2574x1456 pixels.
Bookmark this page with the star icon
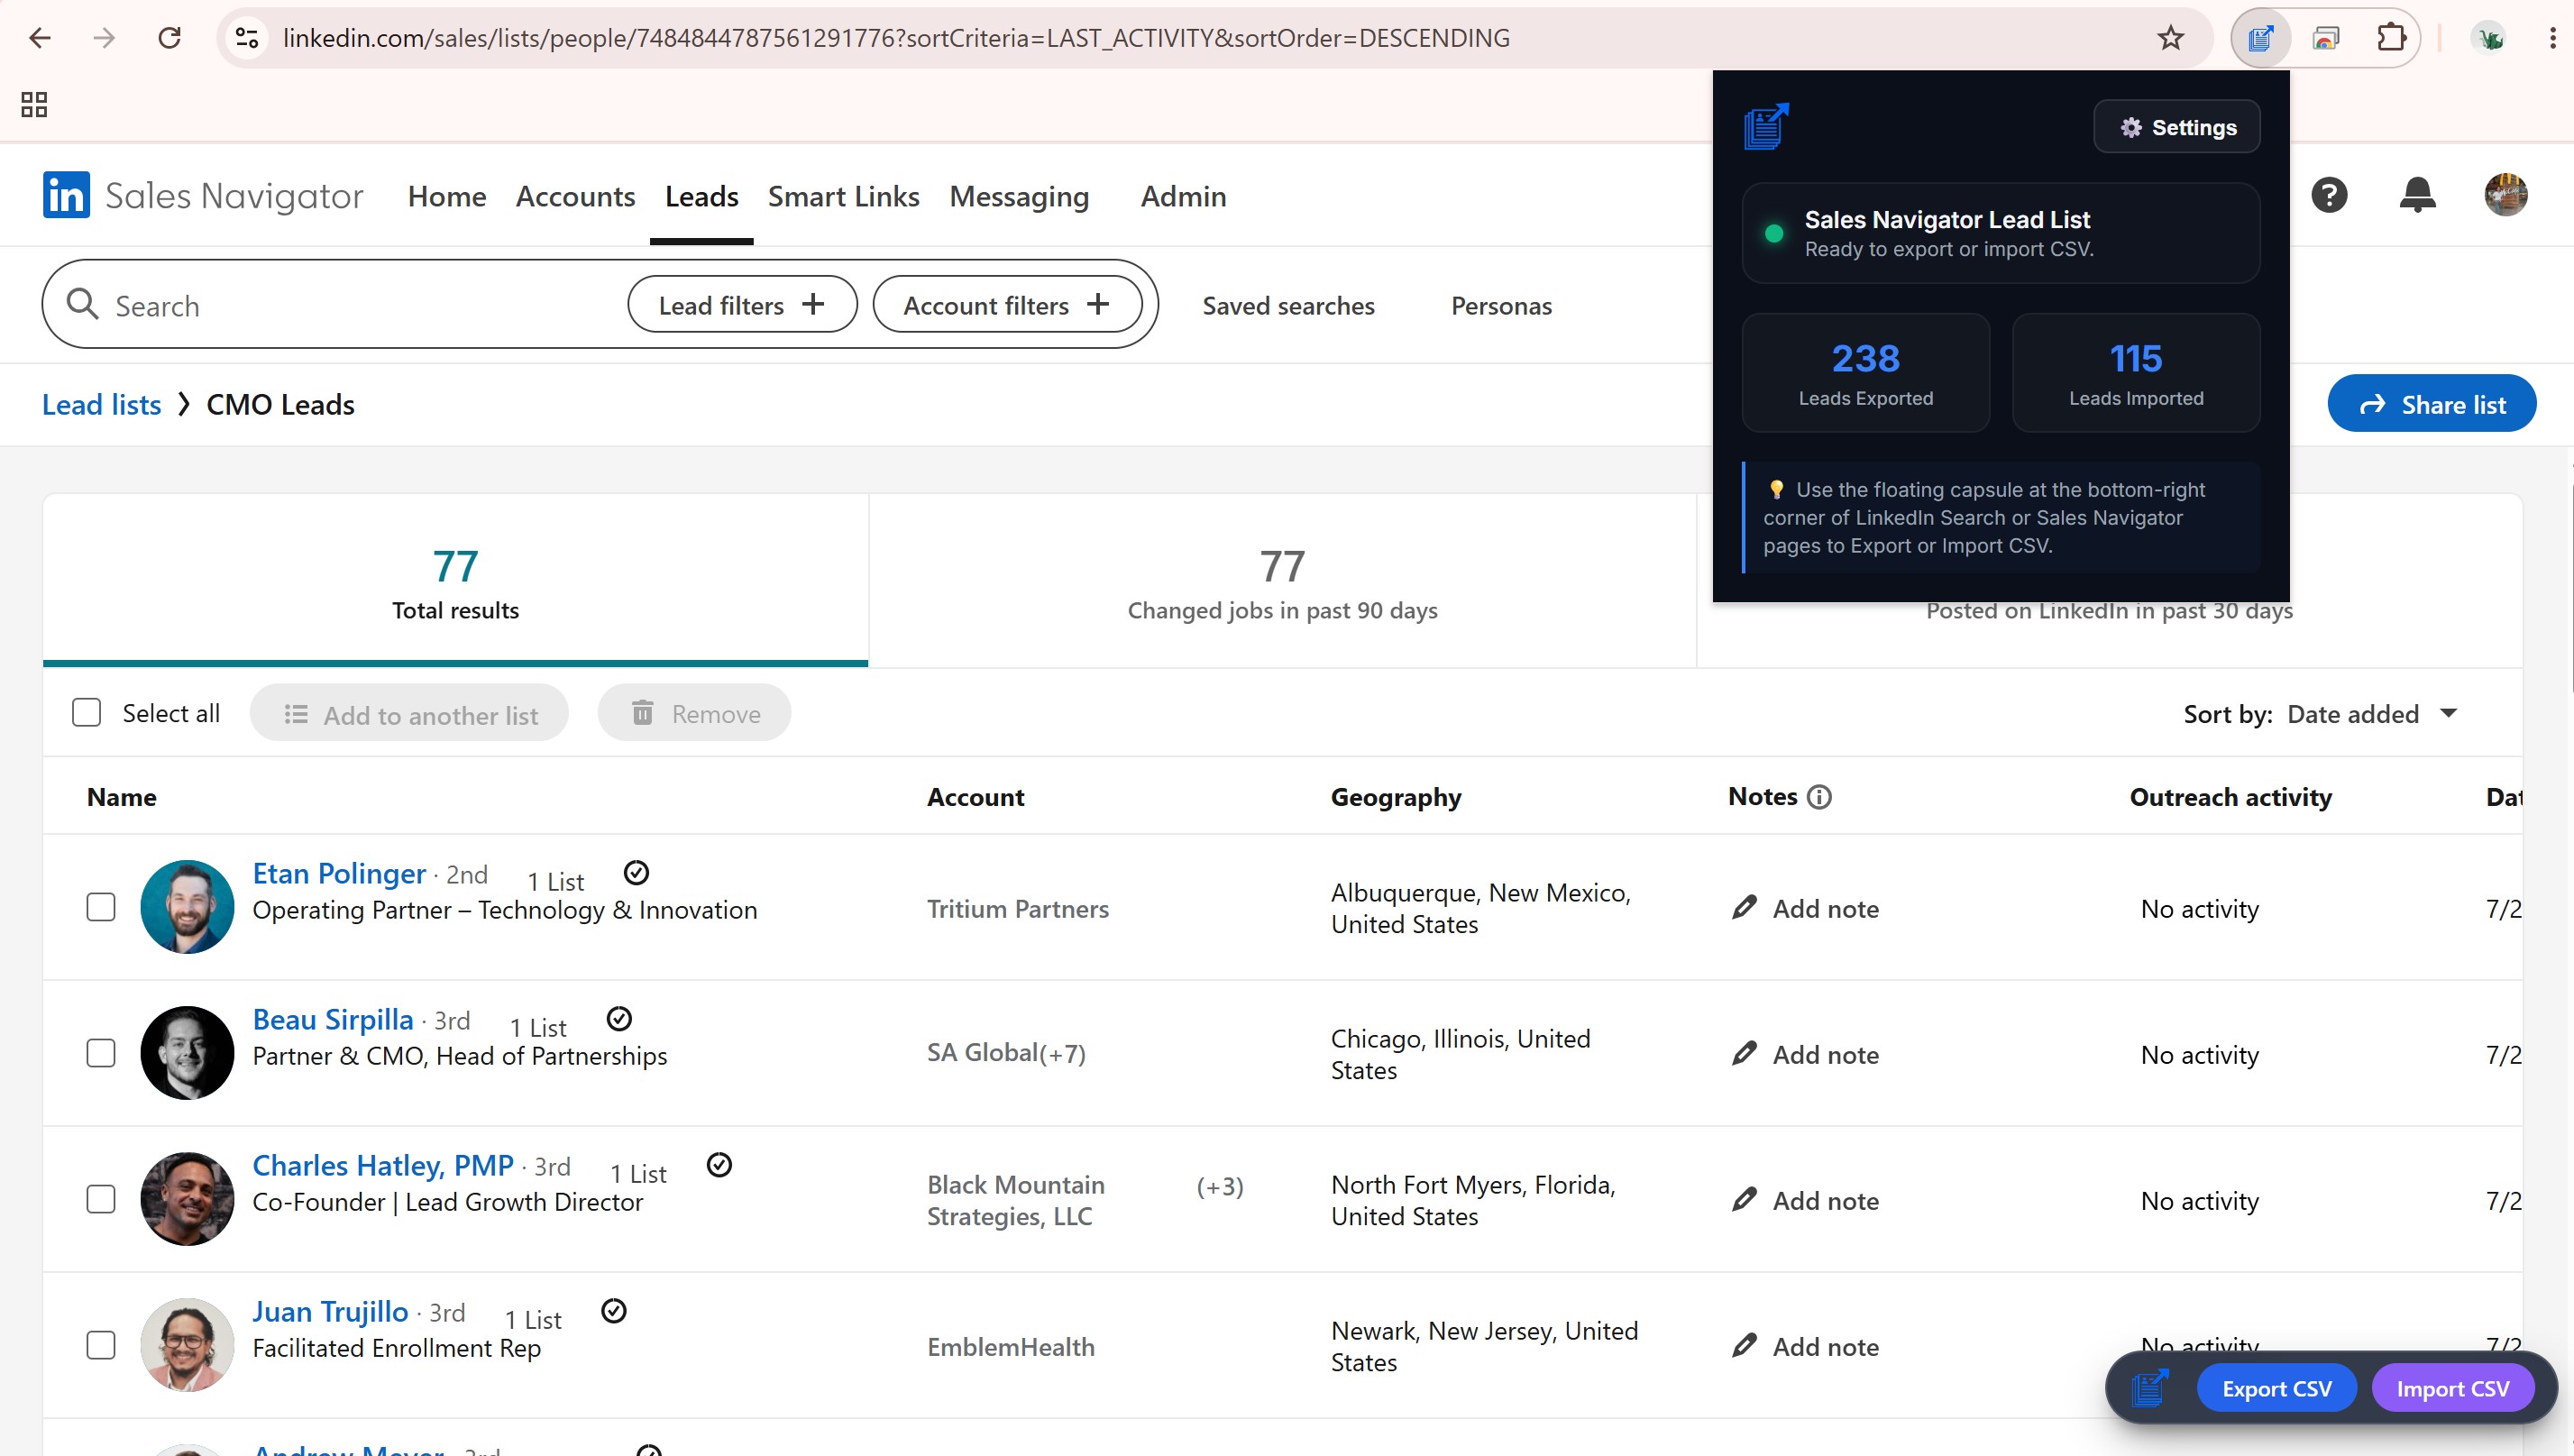pos(2170,38)
